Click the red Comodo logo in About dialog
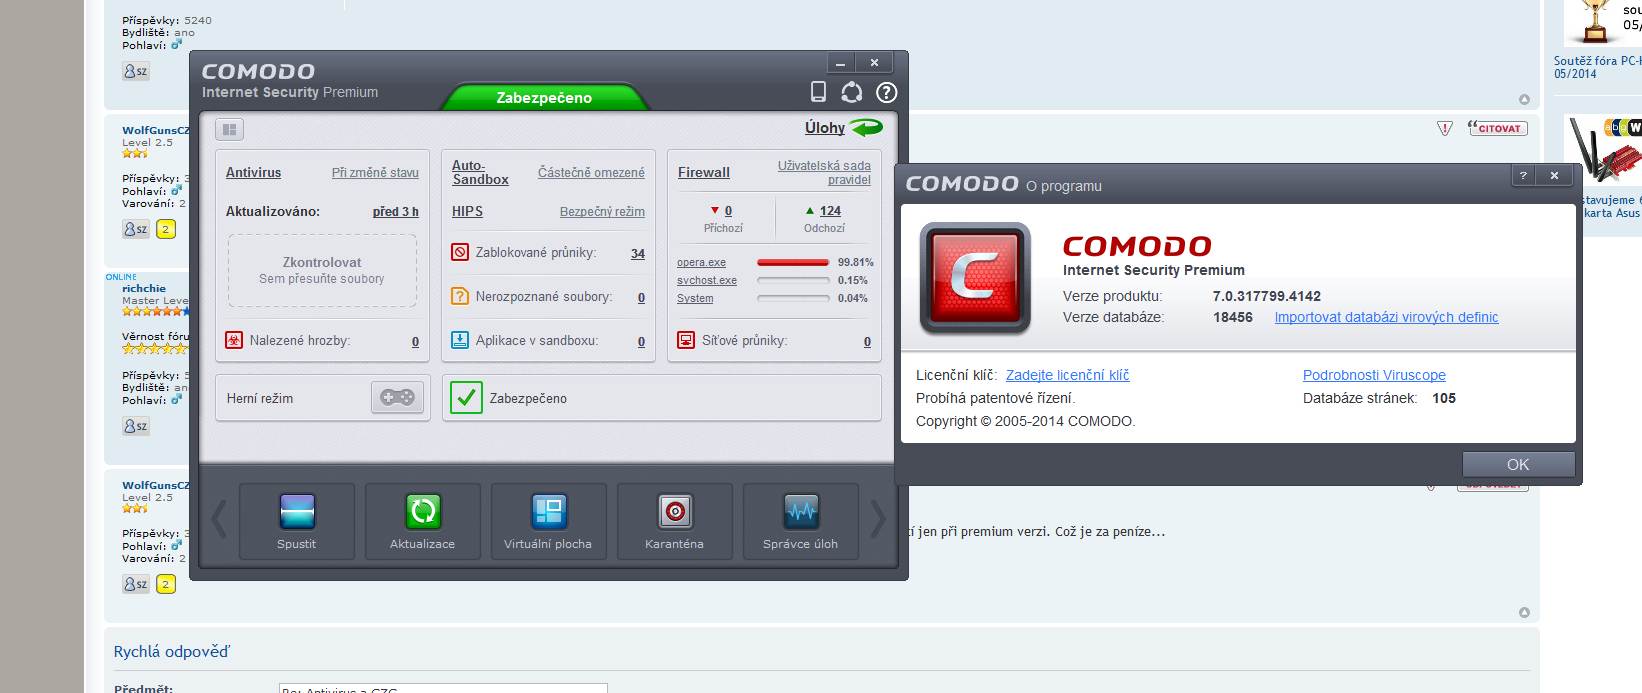1642x693 pixels. (975, 278)
